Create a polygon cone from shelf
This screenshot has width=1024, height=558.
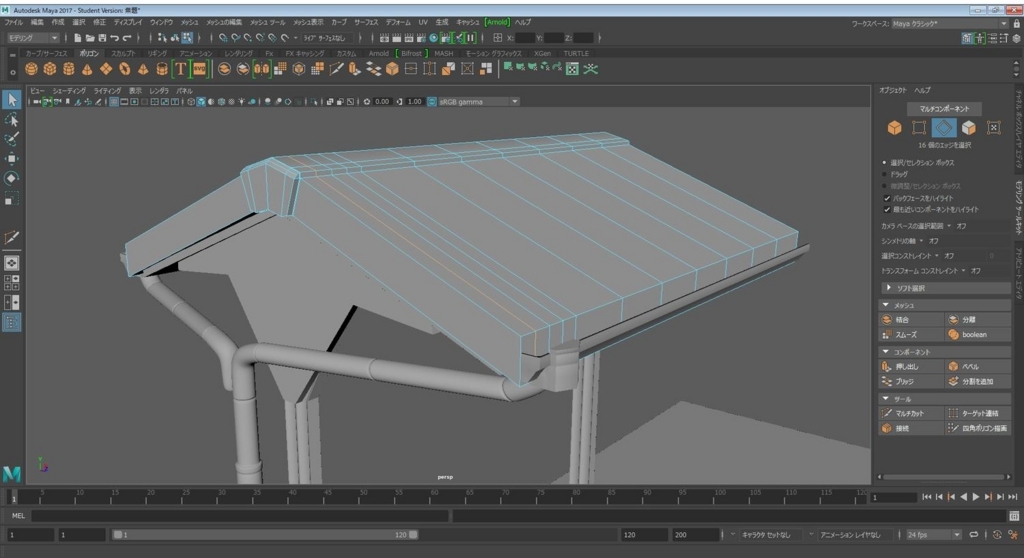point(87,69)
